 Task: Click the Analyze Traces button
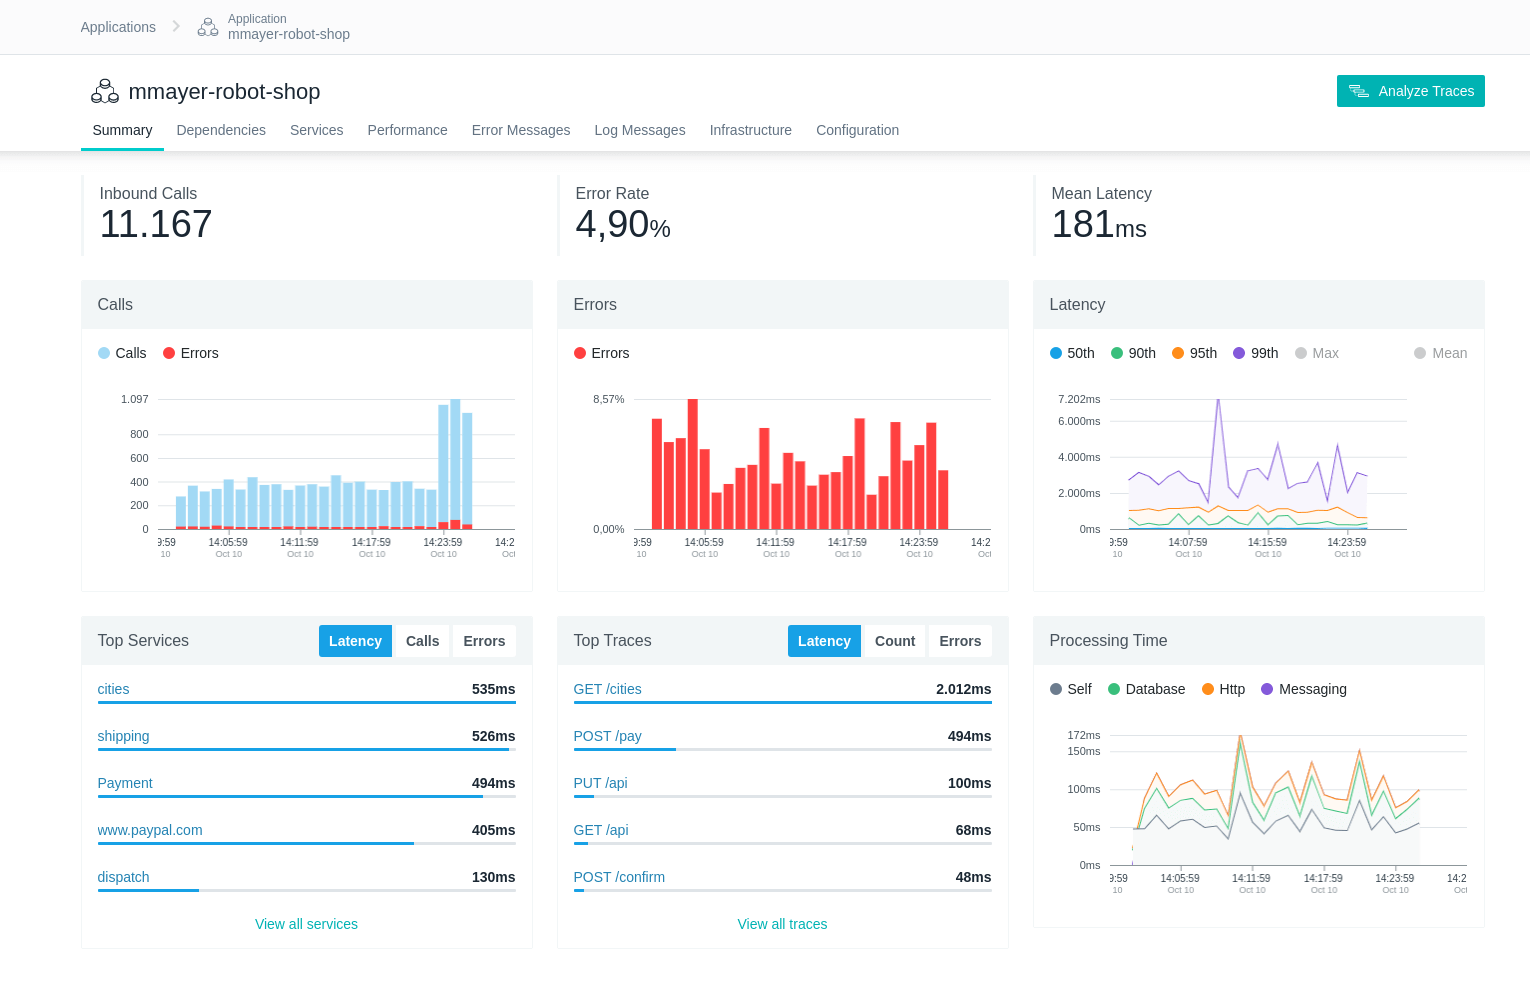1410,91
